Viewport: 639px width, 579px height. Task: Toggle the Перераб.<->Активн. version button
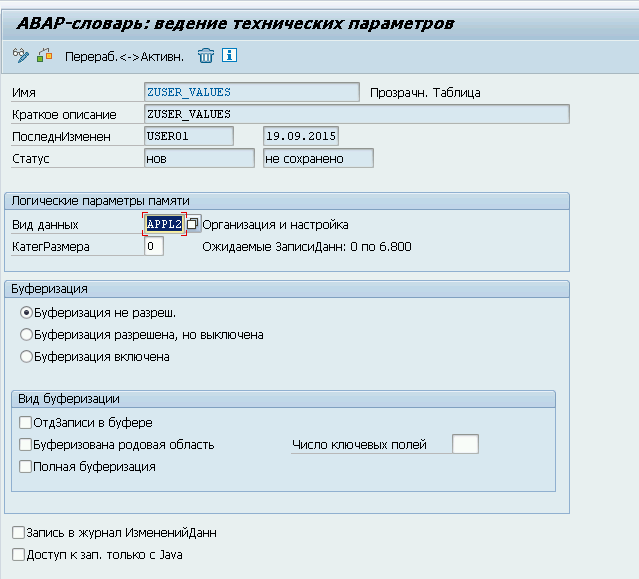point(124,57)
